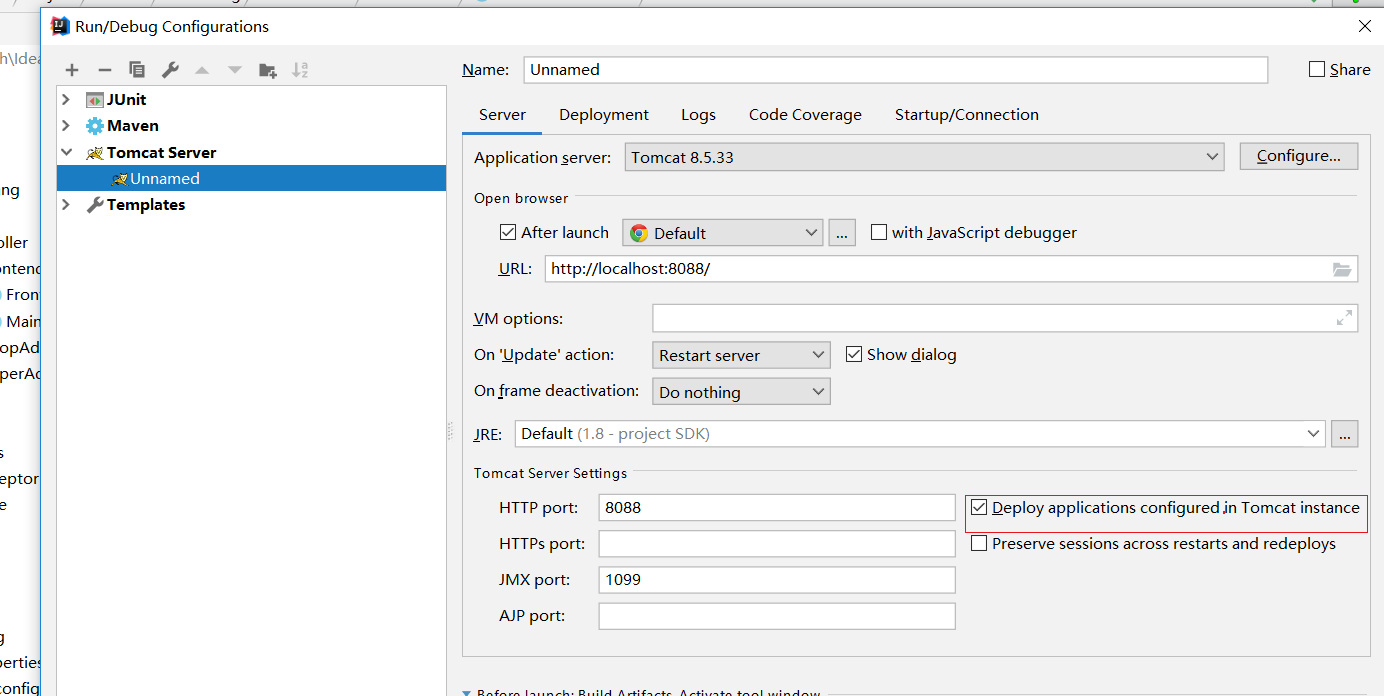The width and height of the screenshot is (1384, 696).
Task: Click the VM options input field
Action: [1005, 318]
